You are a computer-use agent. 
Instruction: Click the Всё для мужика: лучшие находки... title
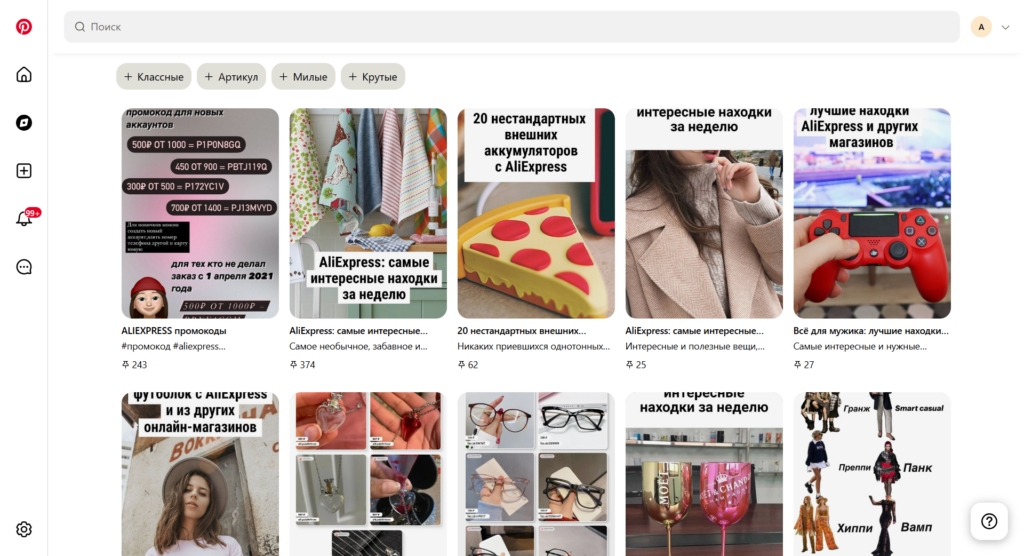[871, 331]
